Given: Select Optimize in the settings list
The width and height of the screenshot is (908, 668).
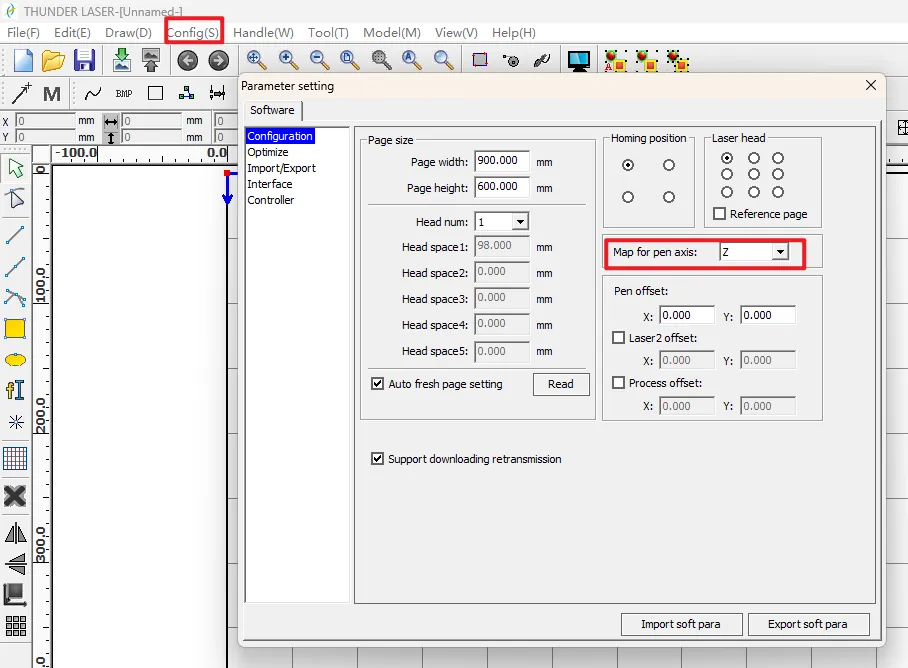Looking at the screenshot, I should click(x=268, y=152).
